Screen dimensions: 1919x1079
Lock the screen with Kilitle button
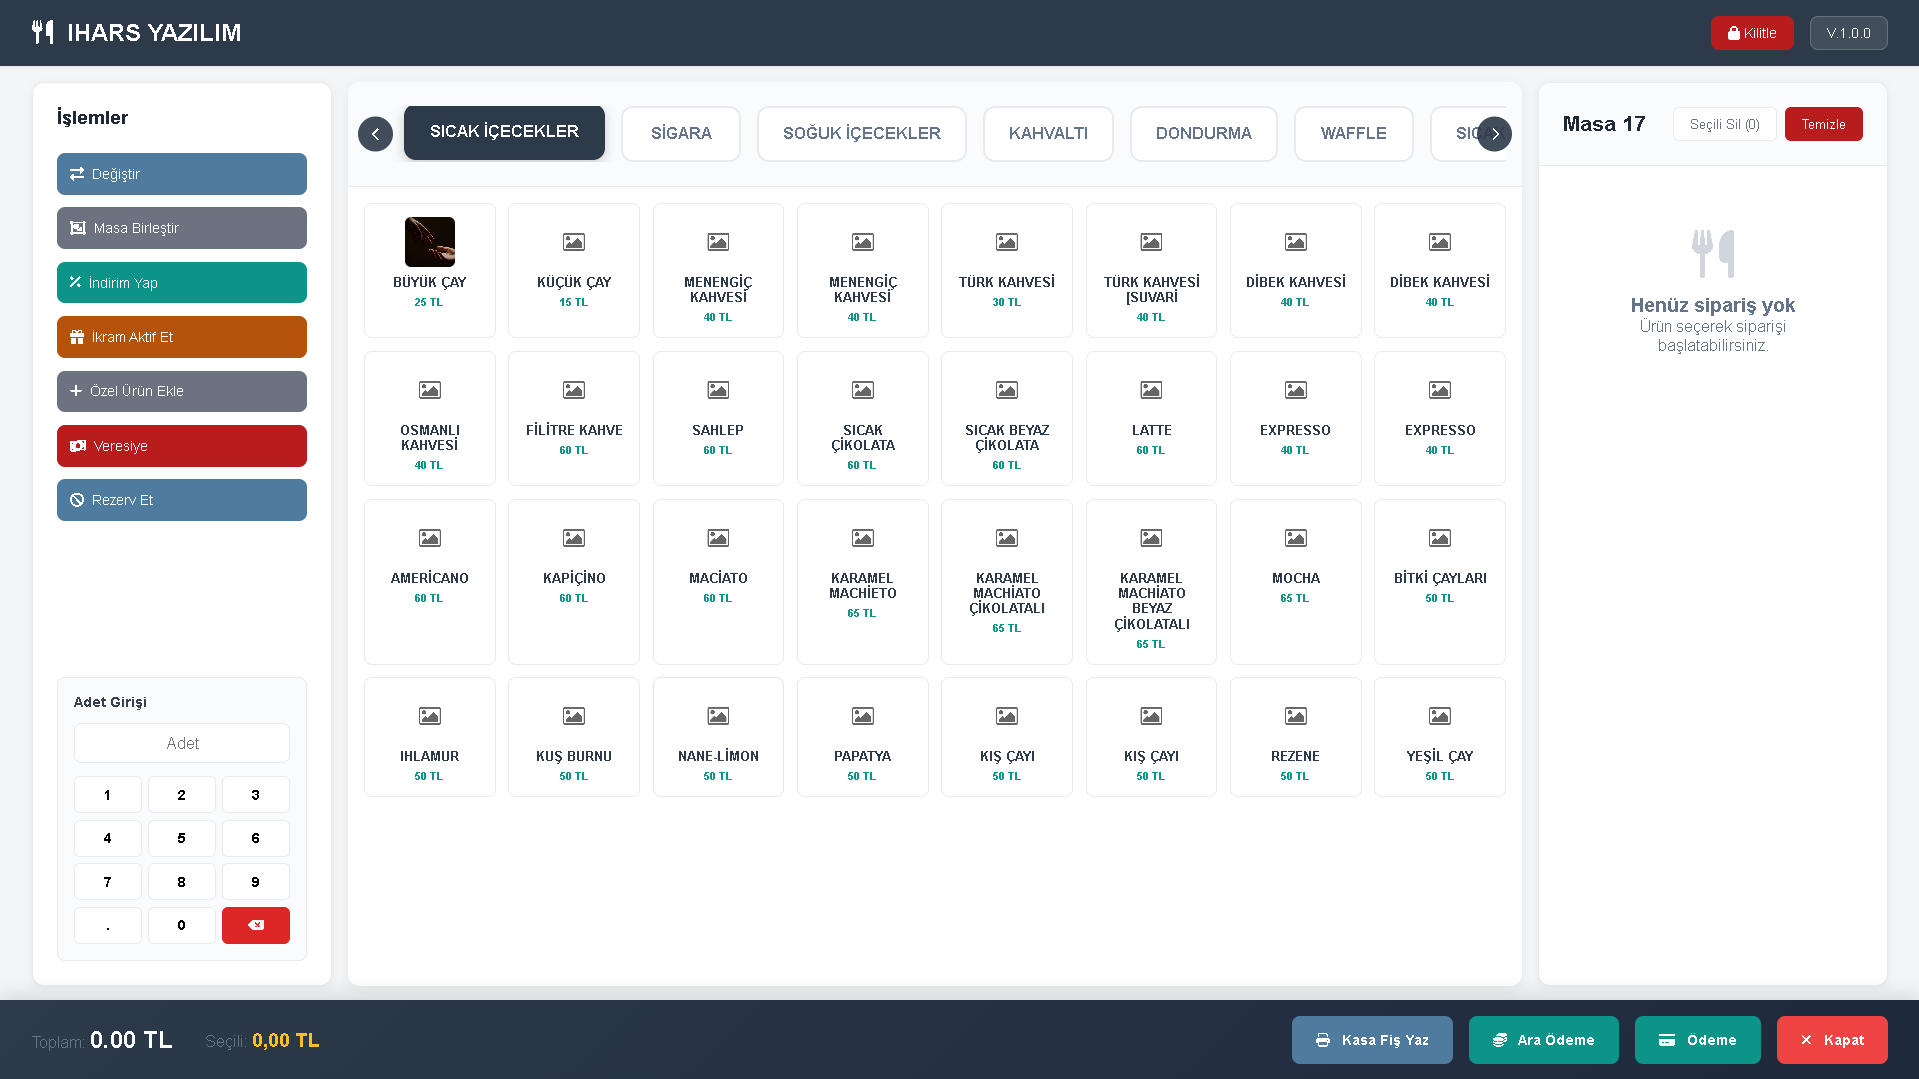(1751, 33)
